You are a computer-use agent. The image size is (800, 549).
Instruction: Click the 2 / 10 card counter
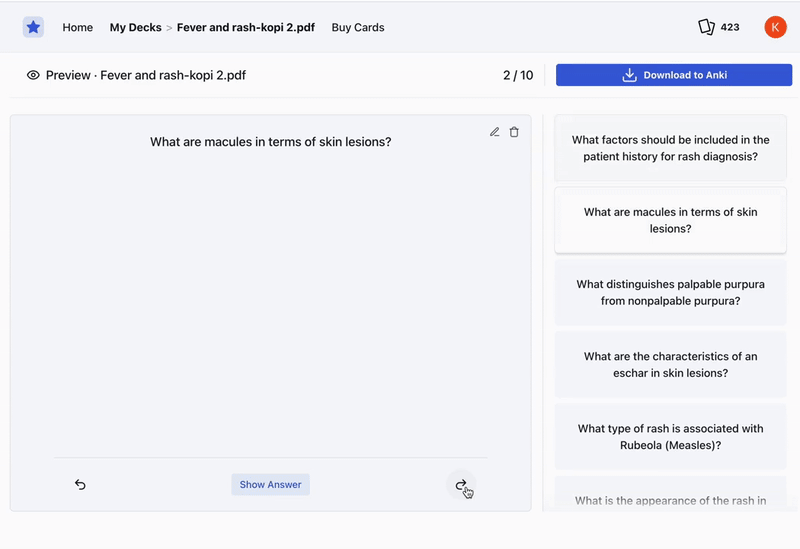(x=518, y=75)
